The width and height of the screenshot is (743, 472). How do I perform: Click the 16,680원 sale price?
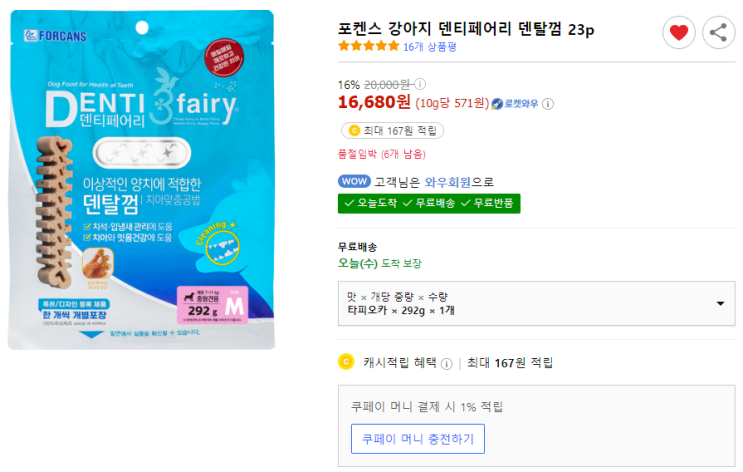pyautogui.click(x=374, y=102)
